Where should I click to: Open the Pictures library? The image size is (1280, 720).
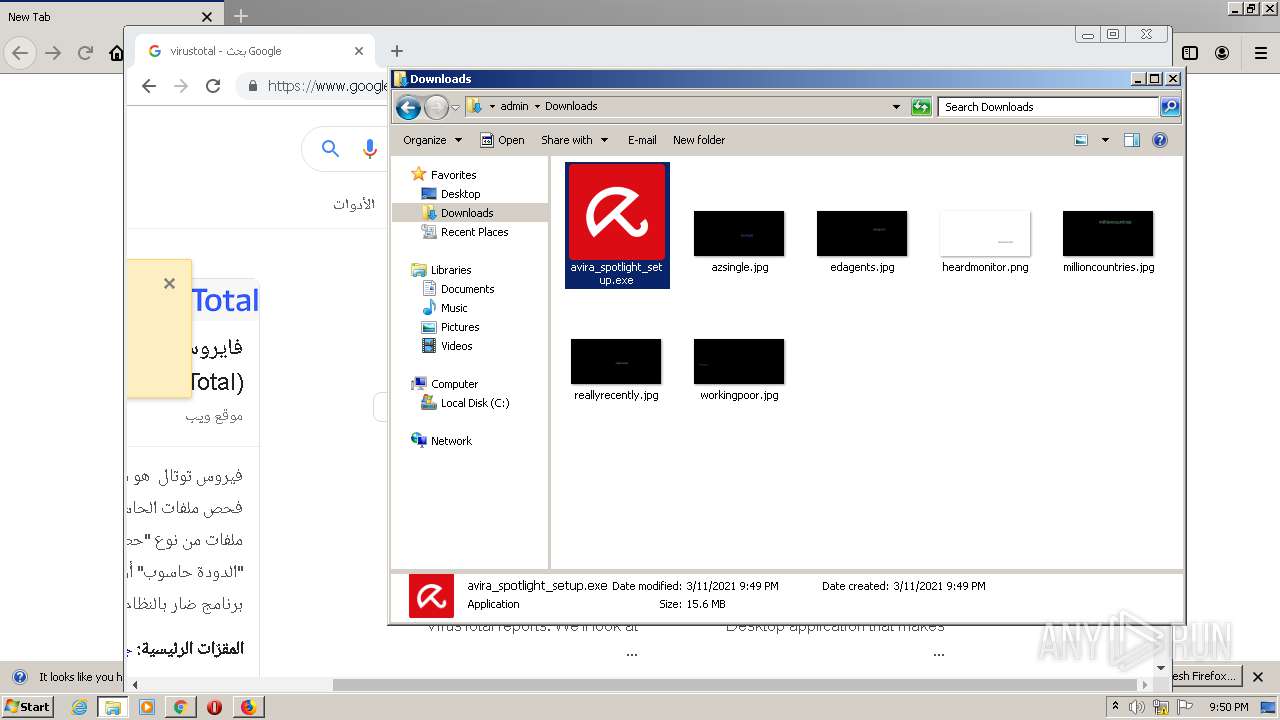[x=460, y=327]
